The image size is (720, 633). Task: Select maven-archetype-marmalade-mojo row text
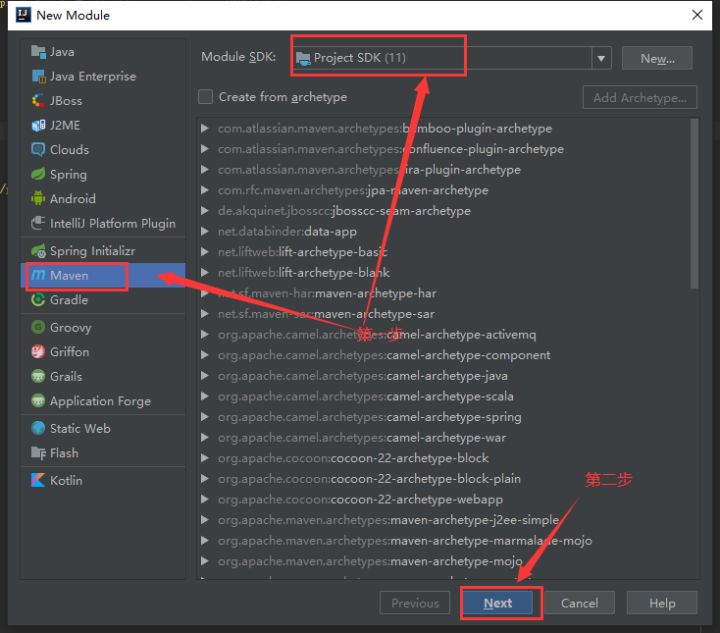coord(405,540)
